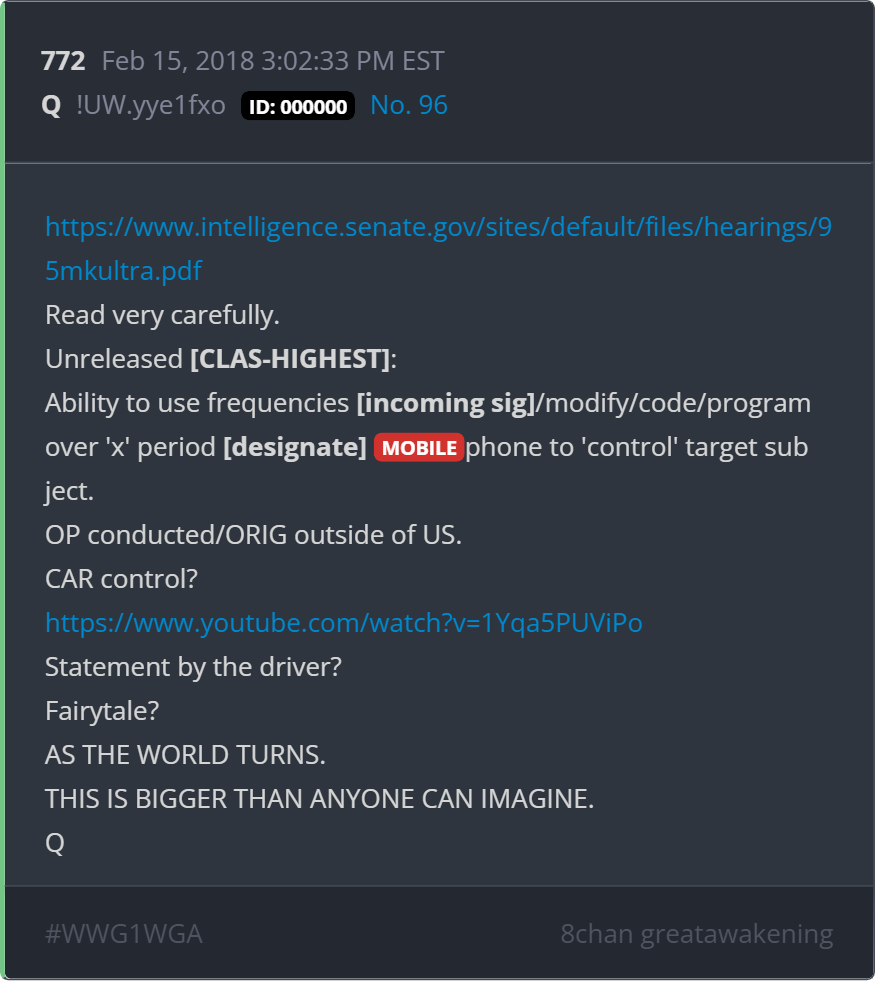876x982 pixels.
Task: Click the 'AS THE WORLD TURNS.' line
Action: [185, 755]
